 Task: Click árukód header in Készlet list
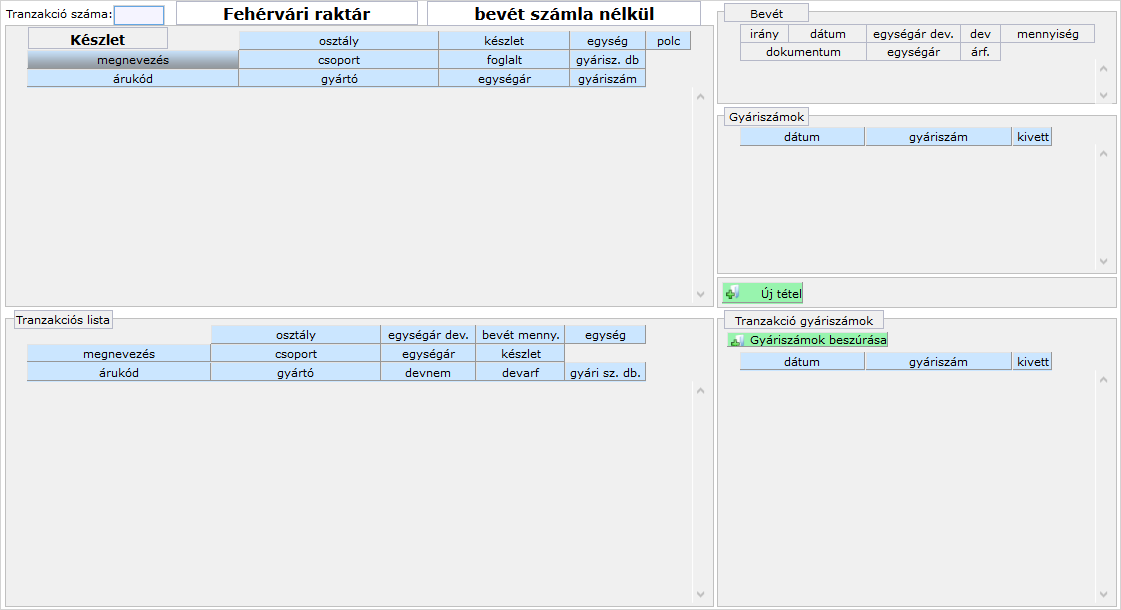(133, 79)
